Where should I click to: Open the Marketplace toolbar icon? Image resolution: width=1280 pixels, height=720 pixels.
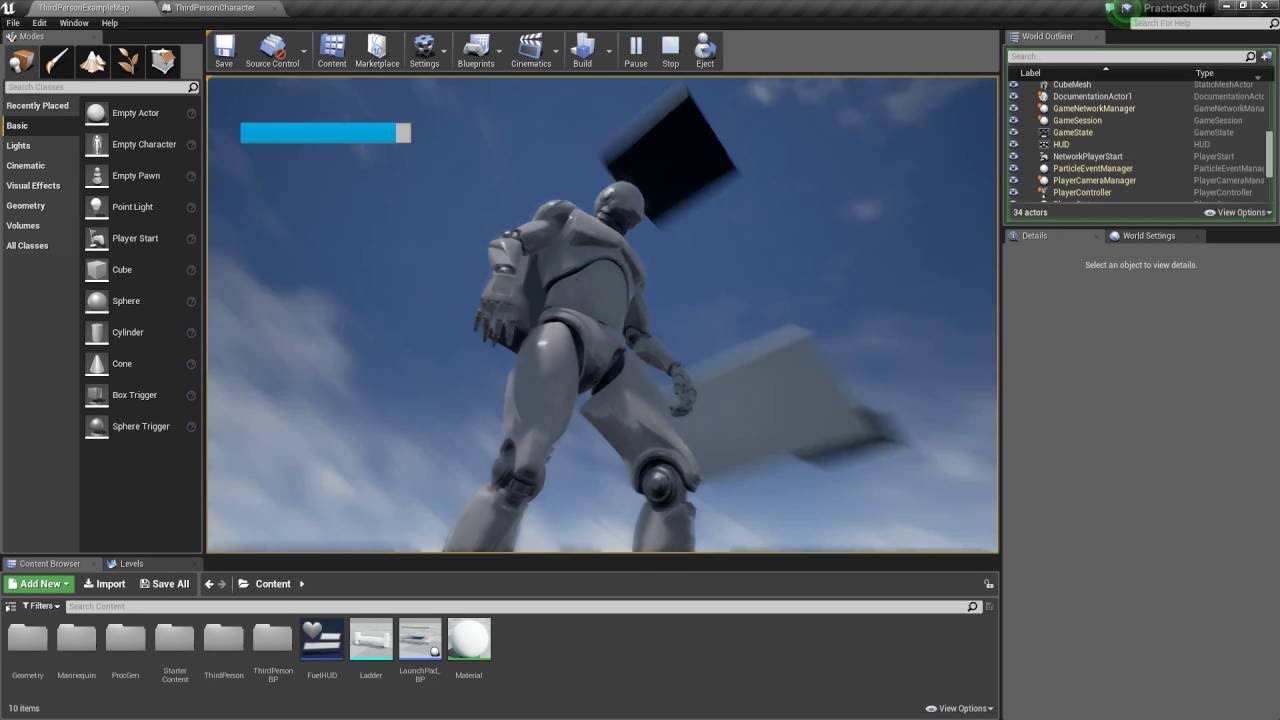(x=377, y=51)
